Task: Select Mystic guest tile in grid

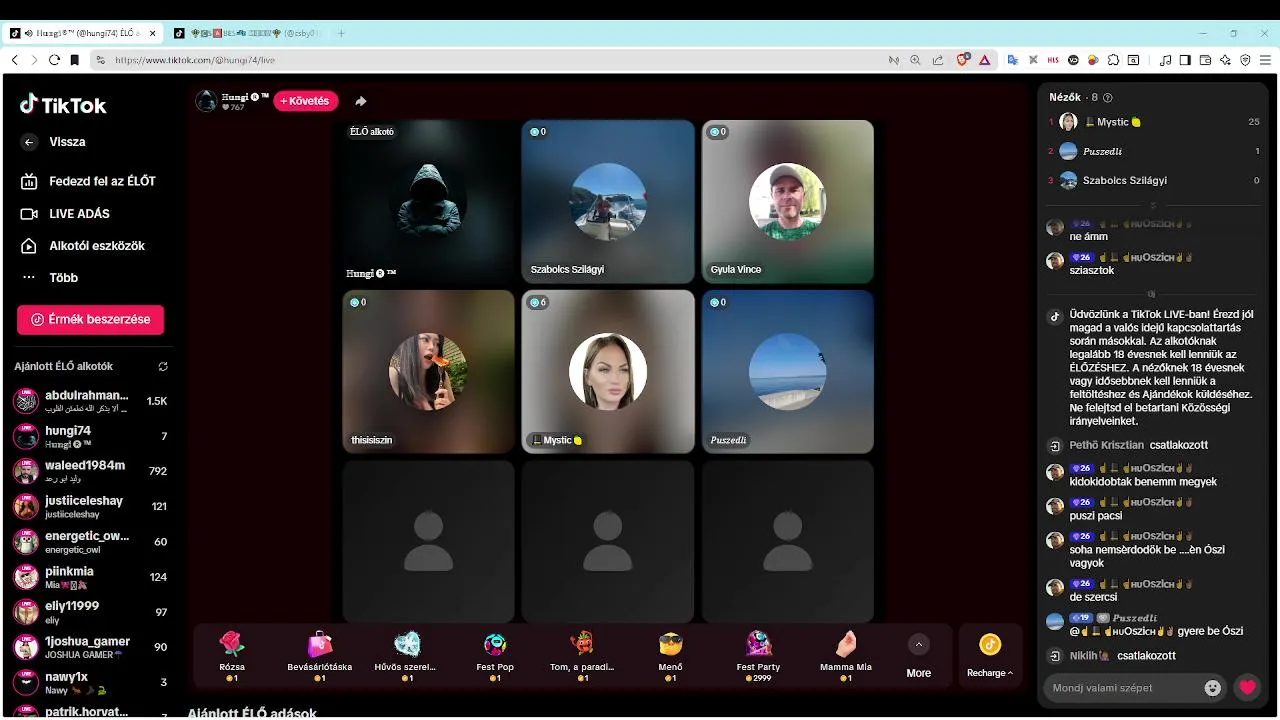Action: click(x=608, y=372)
